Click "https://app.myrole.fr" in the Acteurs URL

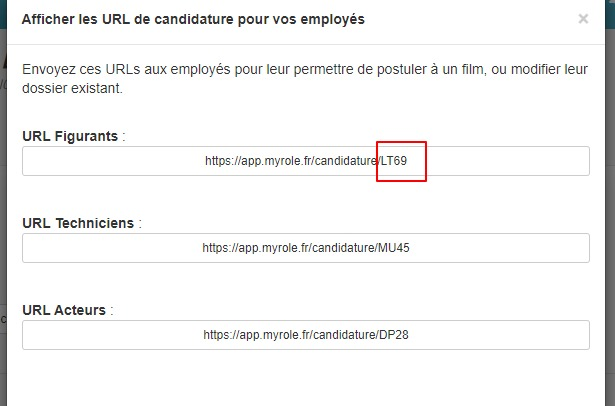coord(256,335)
